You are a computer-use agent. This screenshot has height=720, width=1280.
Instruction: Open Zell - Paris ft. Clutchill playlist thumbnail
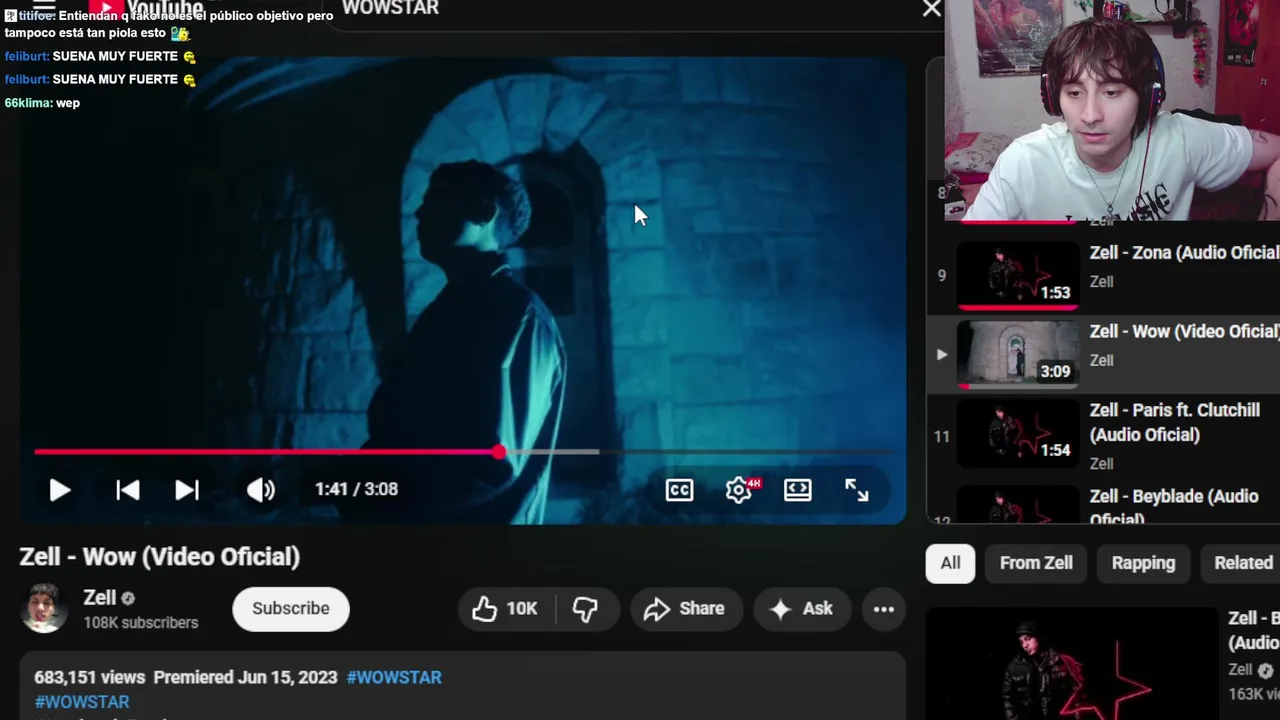pyautogui.click(x=1018, y=432)
